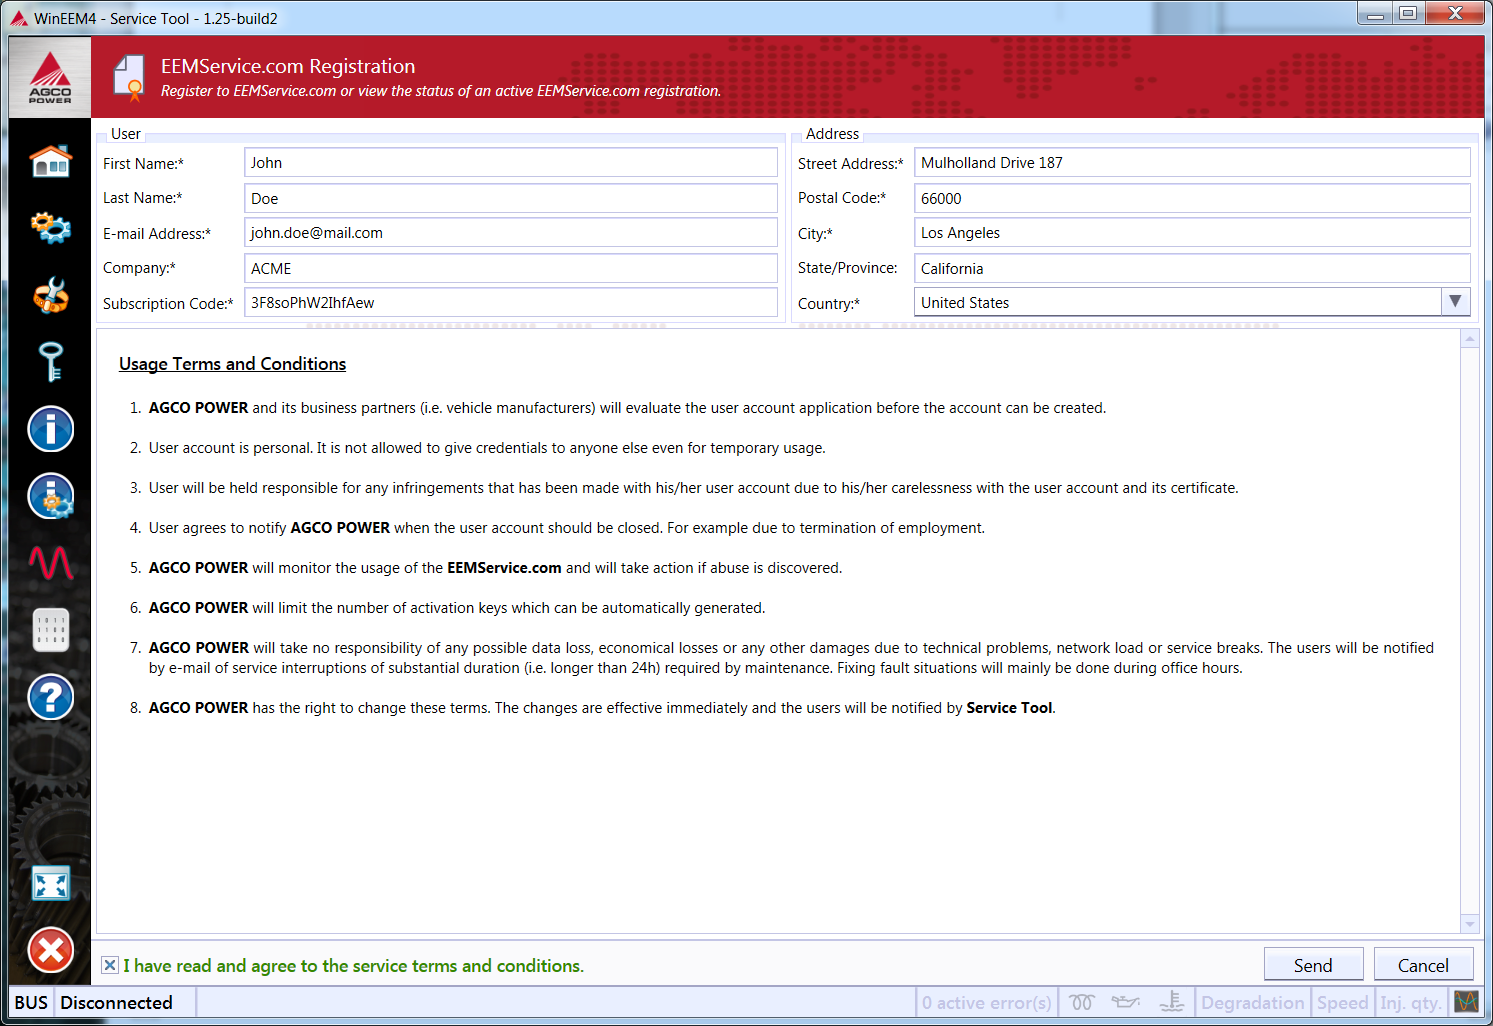The height and width of the screenshot is (1026, 1493).
Task: Click the fullscreen arrows icon
Action: coord(50,884)
